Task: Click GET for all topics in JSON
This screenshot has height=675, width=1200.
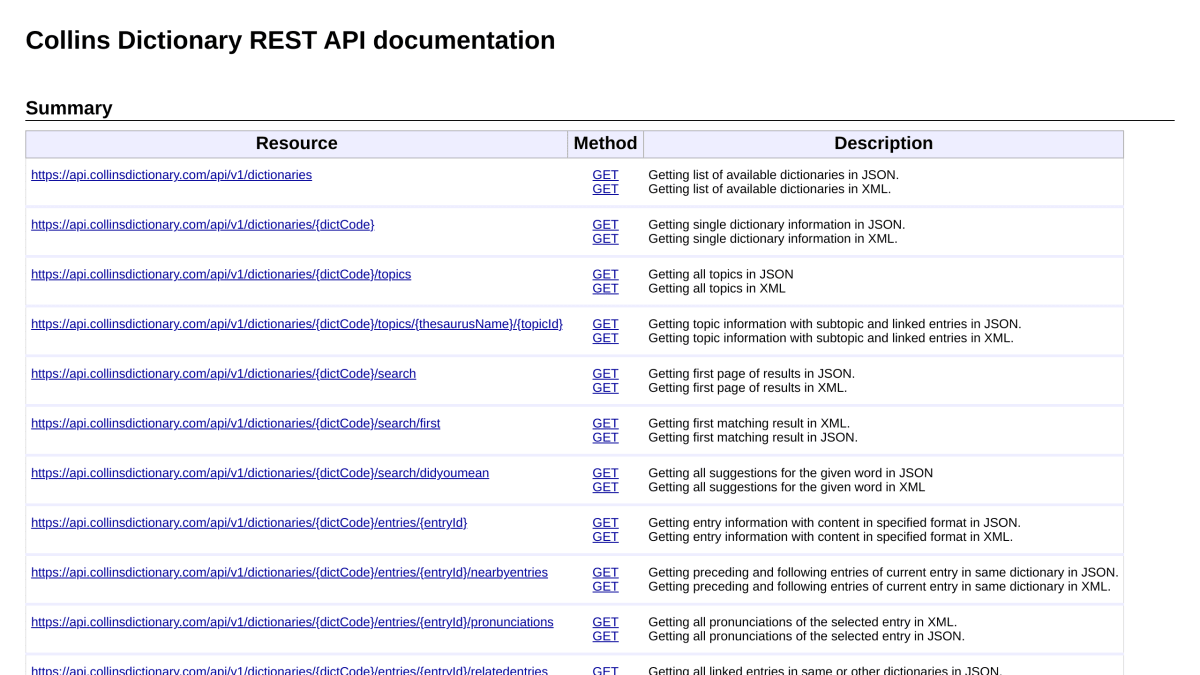Action: click(x=605, y=274)
